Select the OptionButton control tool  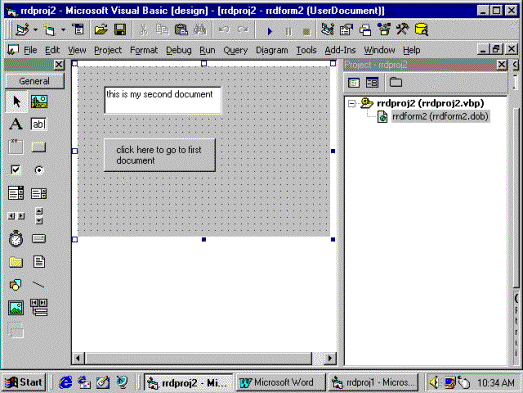(39, 170)
